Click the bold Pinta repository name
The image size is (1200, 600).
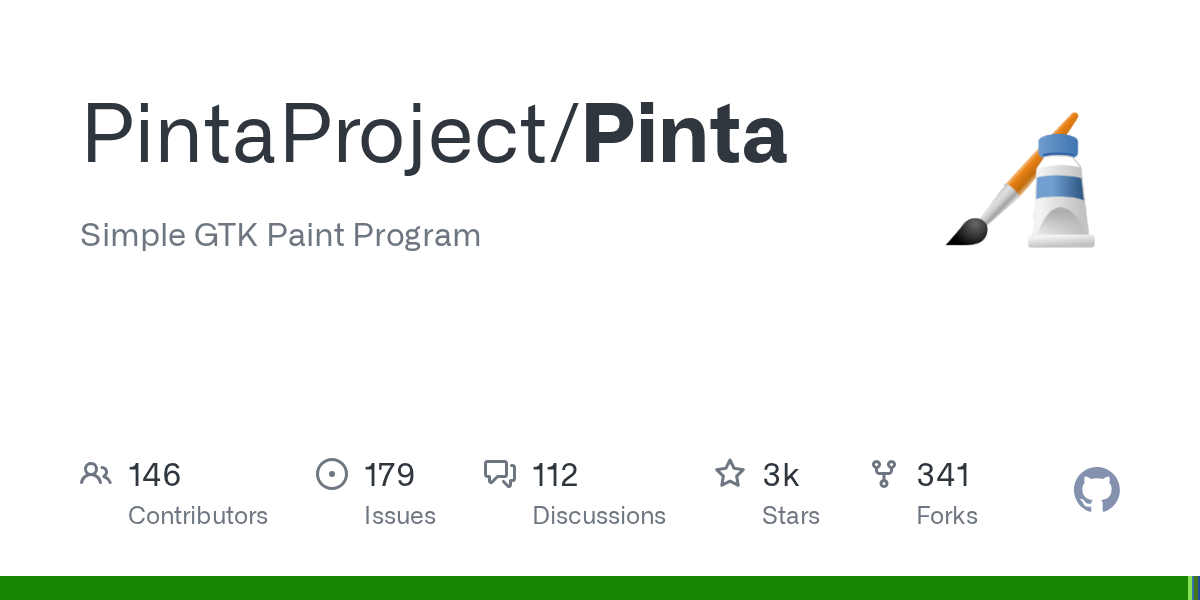tap(685, 135)
